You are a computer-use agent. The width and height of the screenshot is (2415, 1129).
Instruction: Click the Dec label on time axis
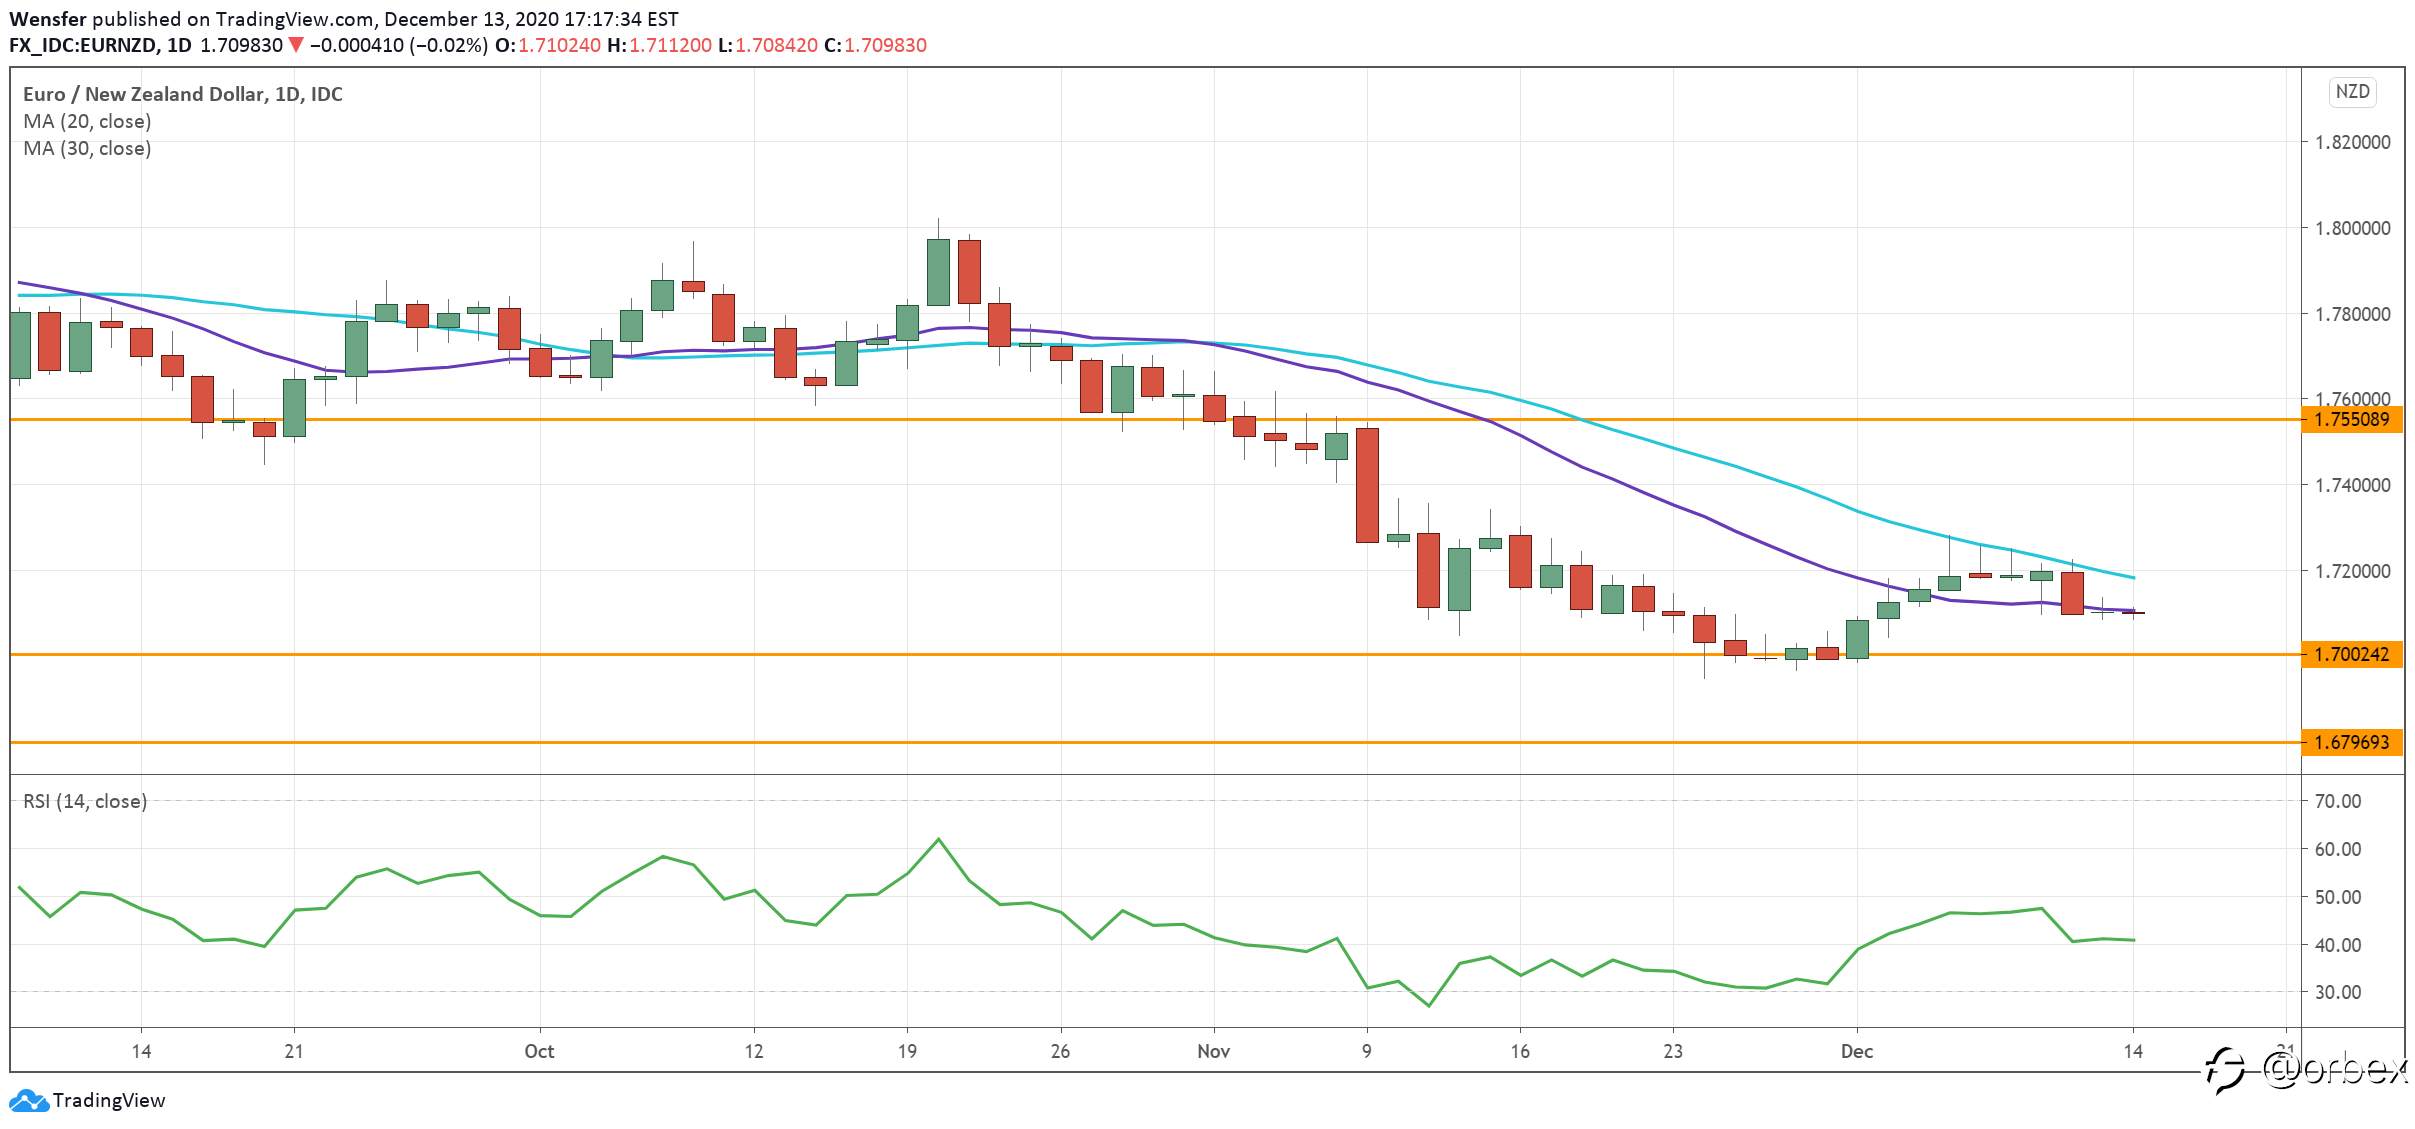(x=1857, y=1051)
